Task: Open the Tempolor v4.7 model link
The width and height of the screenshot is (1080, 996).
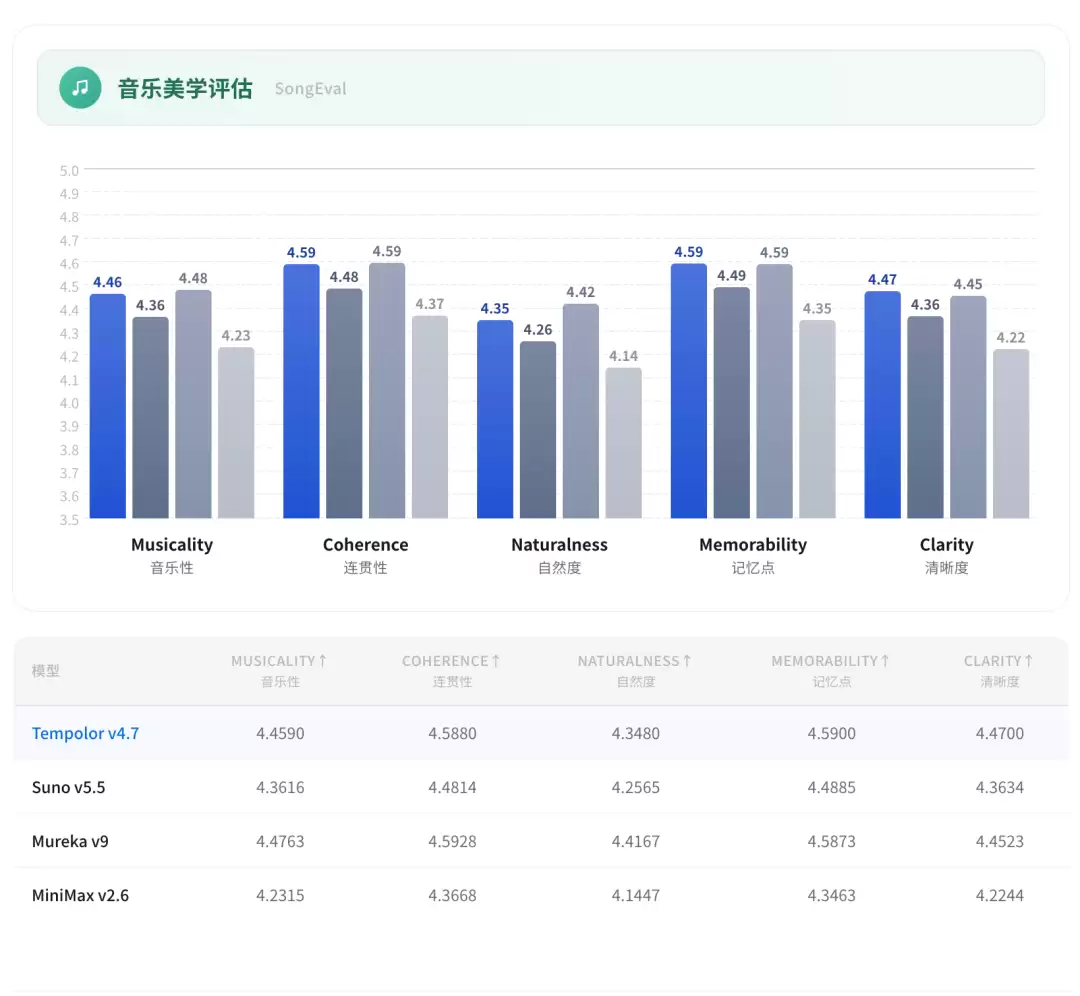Action: (x=85, y=733)
